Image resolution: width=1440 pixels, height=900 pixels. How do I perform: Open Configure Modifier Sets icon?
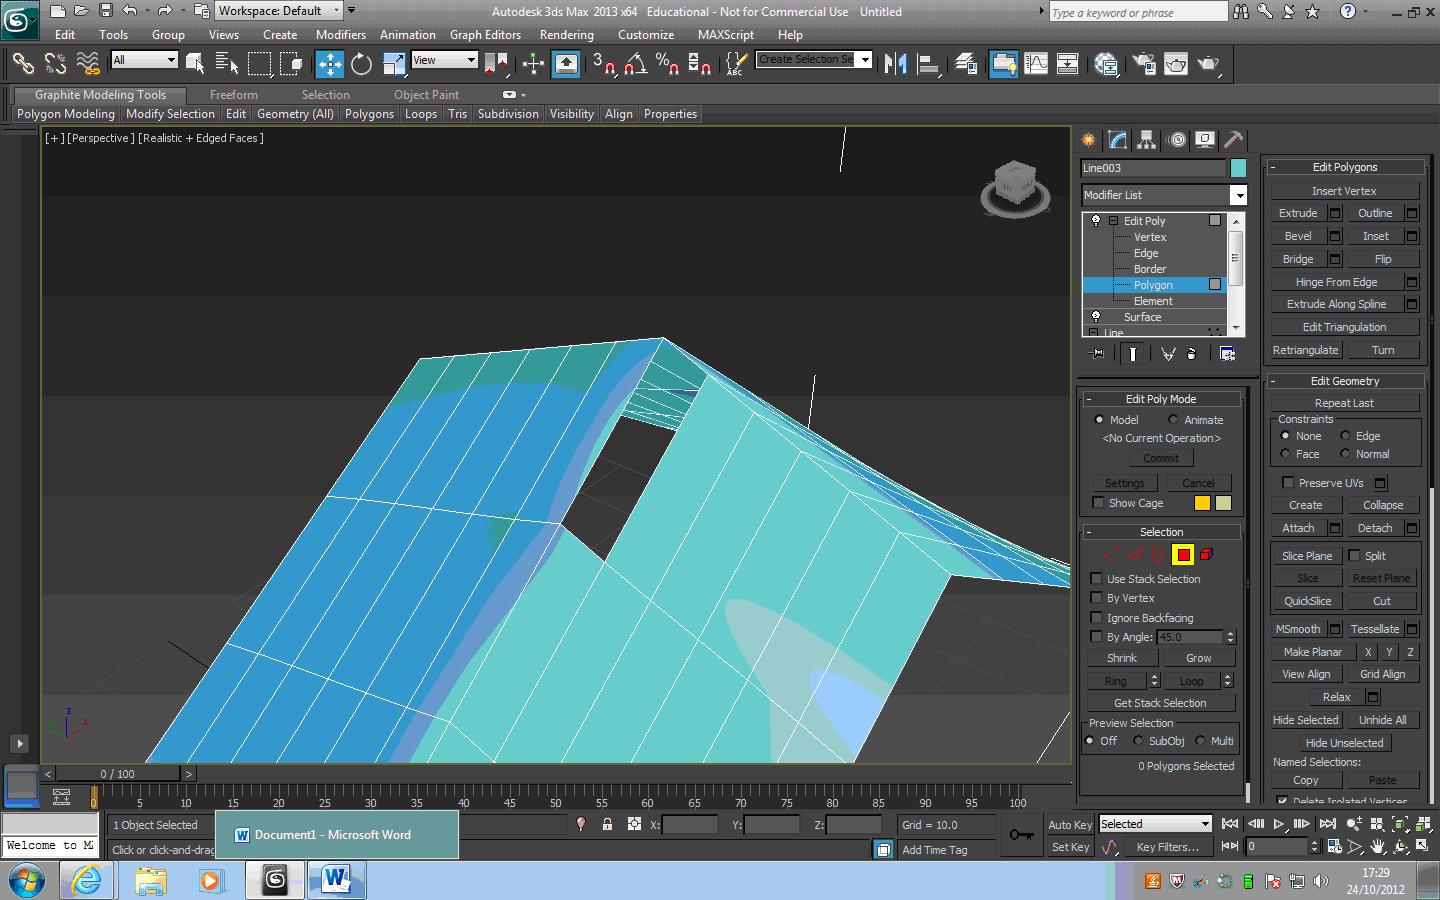tap(1227, 354)
